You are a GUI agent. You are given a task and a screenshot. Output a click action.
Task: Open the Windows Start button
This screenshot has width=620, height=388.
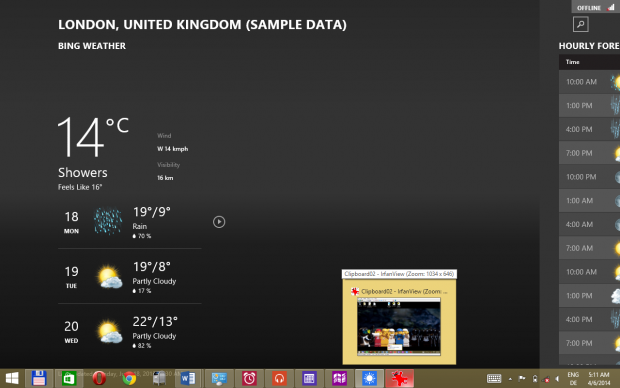point(12,379)
